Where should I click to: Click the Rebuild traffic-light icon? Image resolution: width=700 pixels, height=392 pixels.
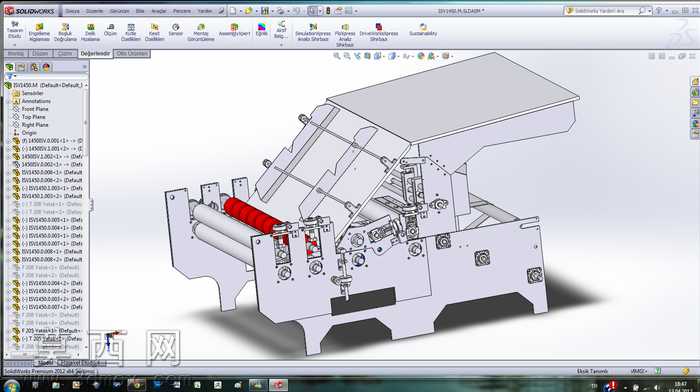328,11
